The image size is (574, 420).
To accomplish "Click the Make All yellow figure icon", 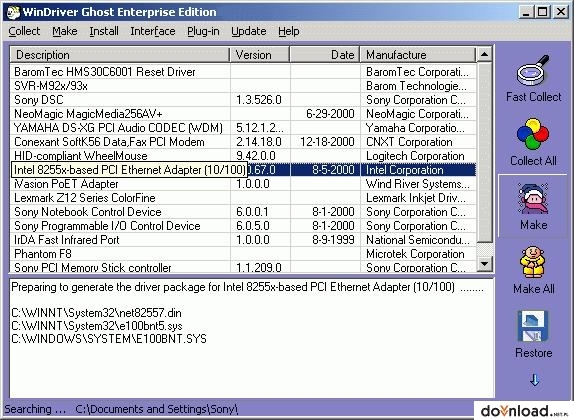I will tap(533, 262).
